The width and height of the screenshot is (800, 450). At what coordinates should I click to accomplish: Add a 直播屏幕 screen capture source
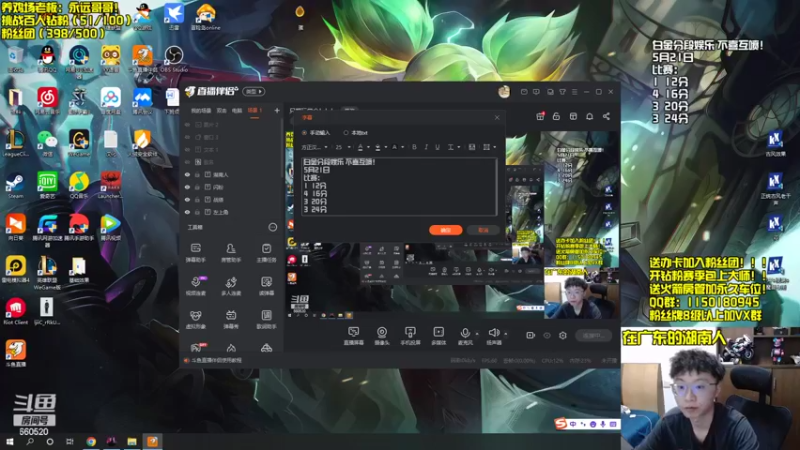(x=353, y=336)
